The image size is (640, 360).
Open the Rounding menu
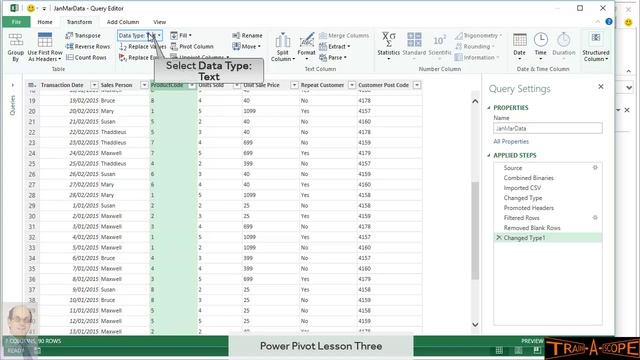coord(474,47)
